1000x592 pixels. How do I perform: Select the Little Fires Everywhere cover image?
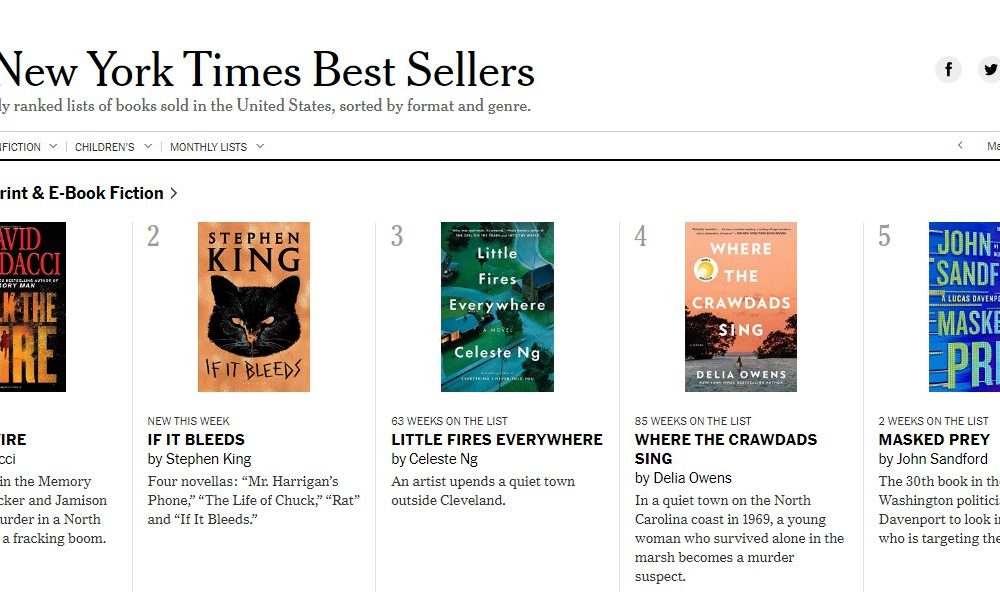[497, 307]
